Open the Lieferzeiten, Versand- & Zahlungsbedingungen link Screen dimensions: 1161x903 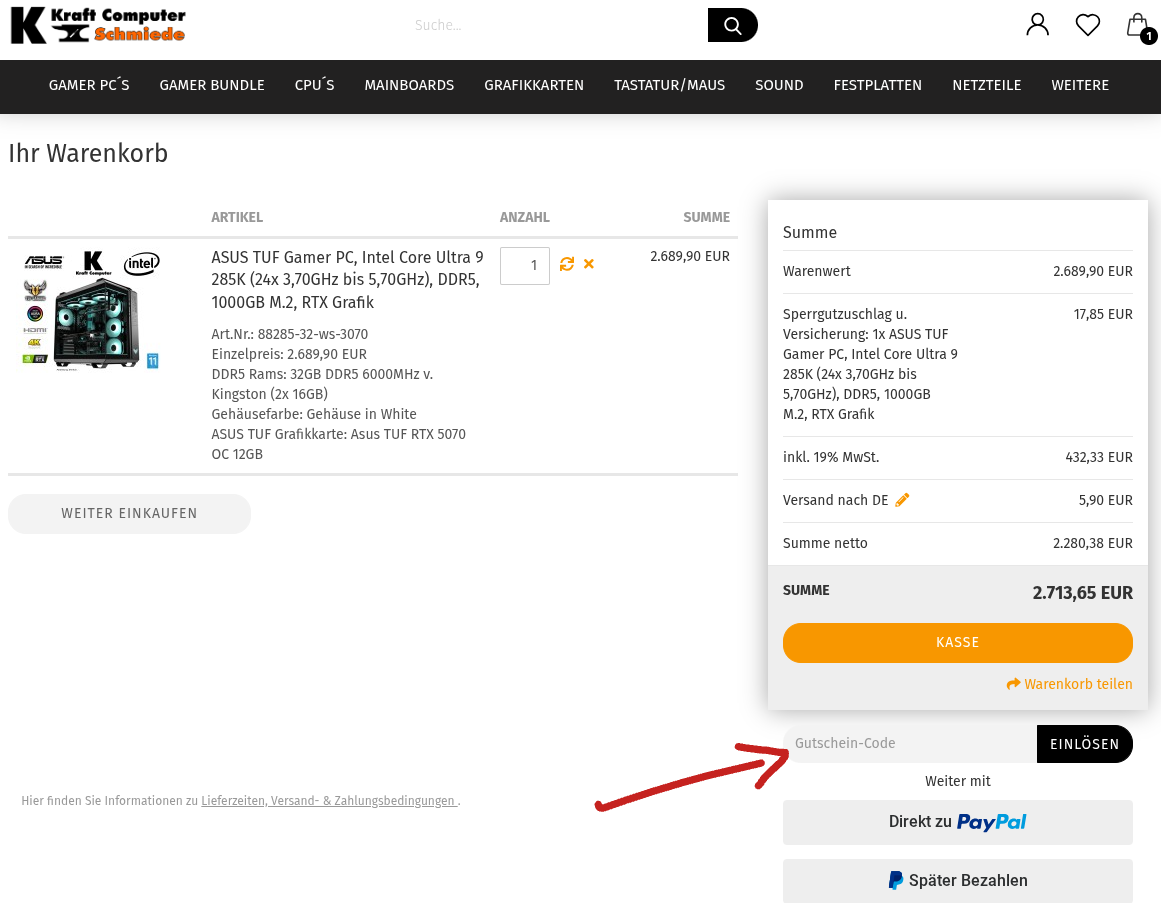[329, 801]
